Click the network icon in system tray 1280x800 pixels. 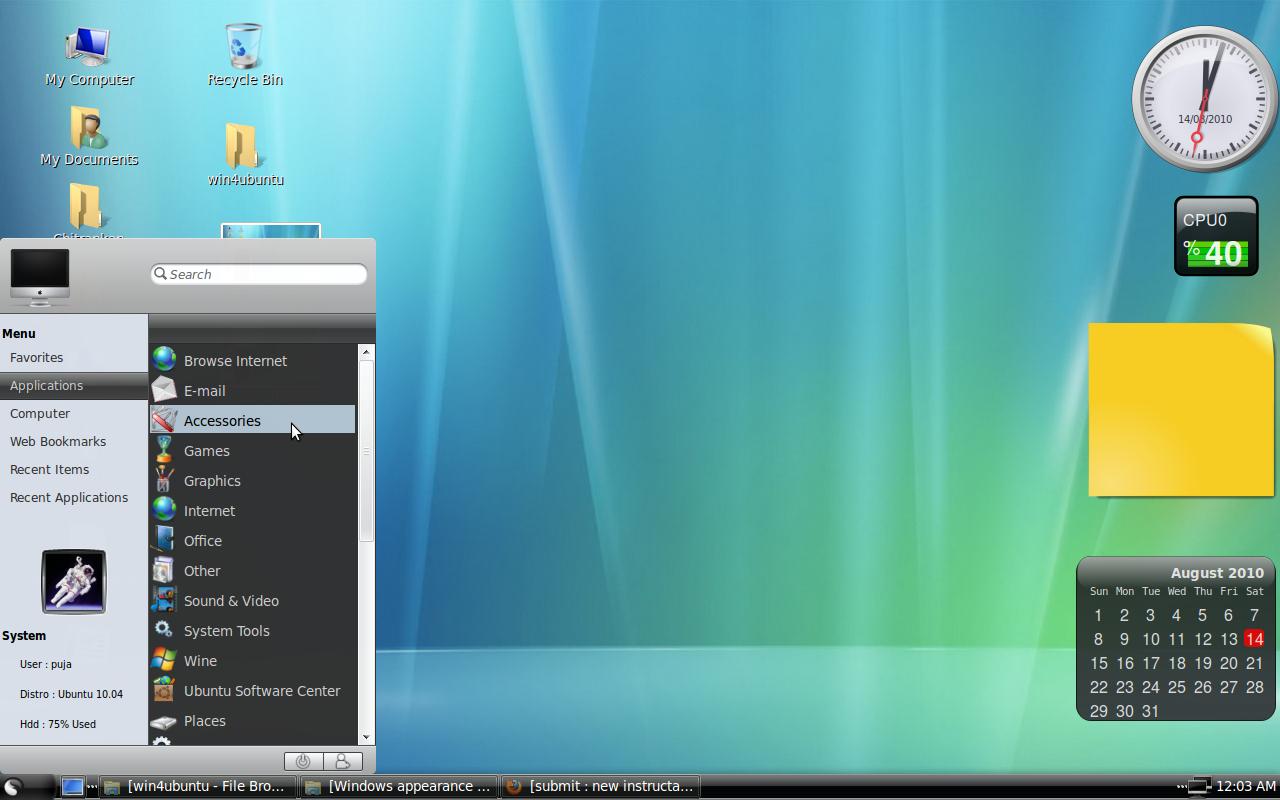coord(1196,786)
